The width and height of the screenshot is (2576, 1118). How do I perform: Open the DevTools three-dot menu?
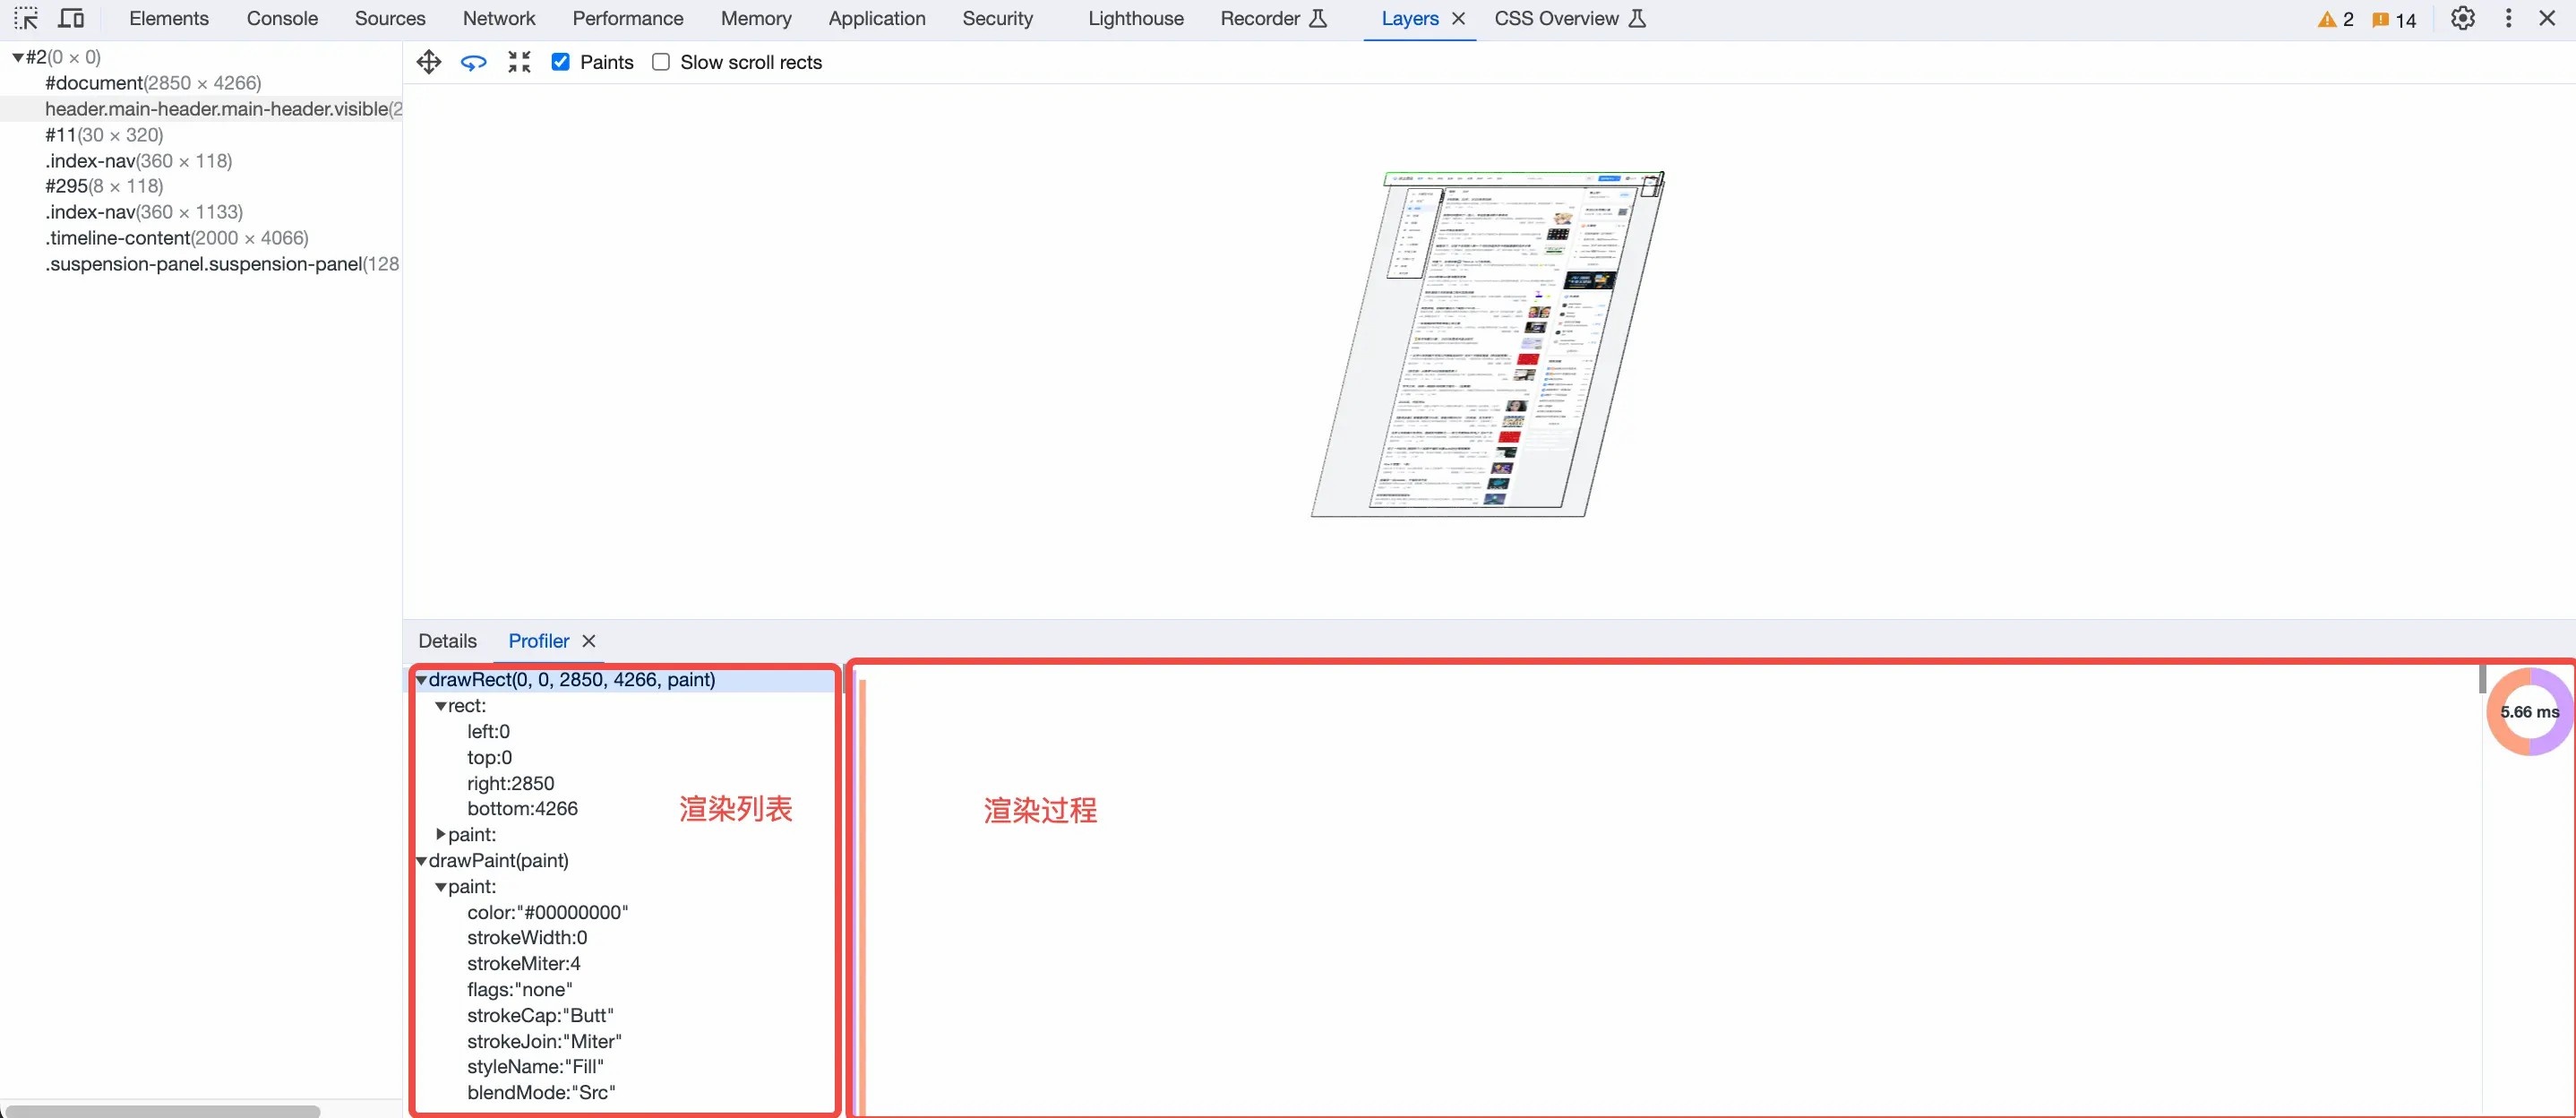pyautogui.click(x=2508, y=18)
